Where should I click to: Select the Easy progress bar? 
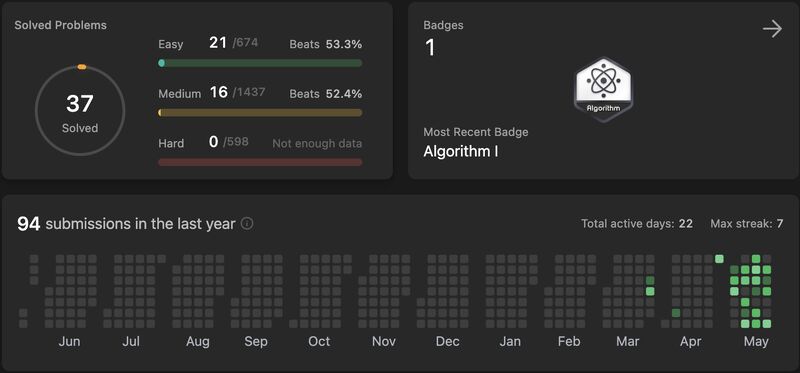260,63
